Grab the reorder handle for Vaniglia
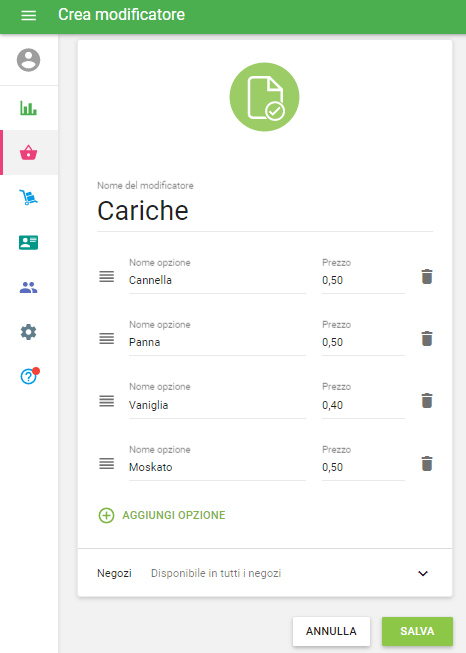 [107, 401]
